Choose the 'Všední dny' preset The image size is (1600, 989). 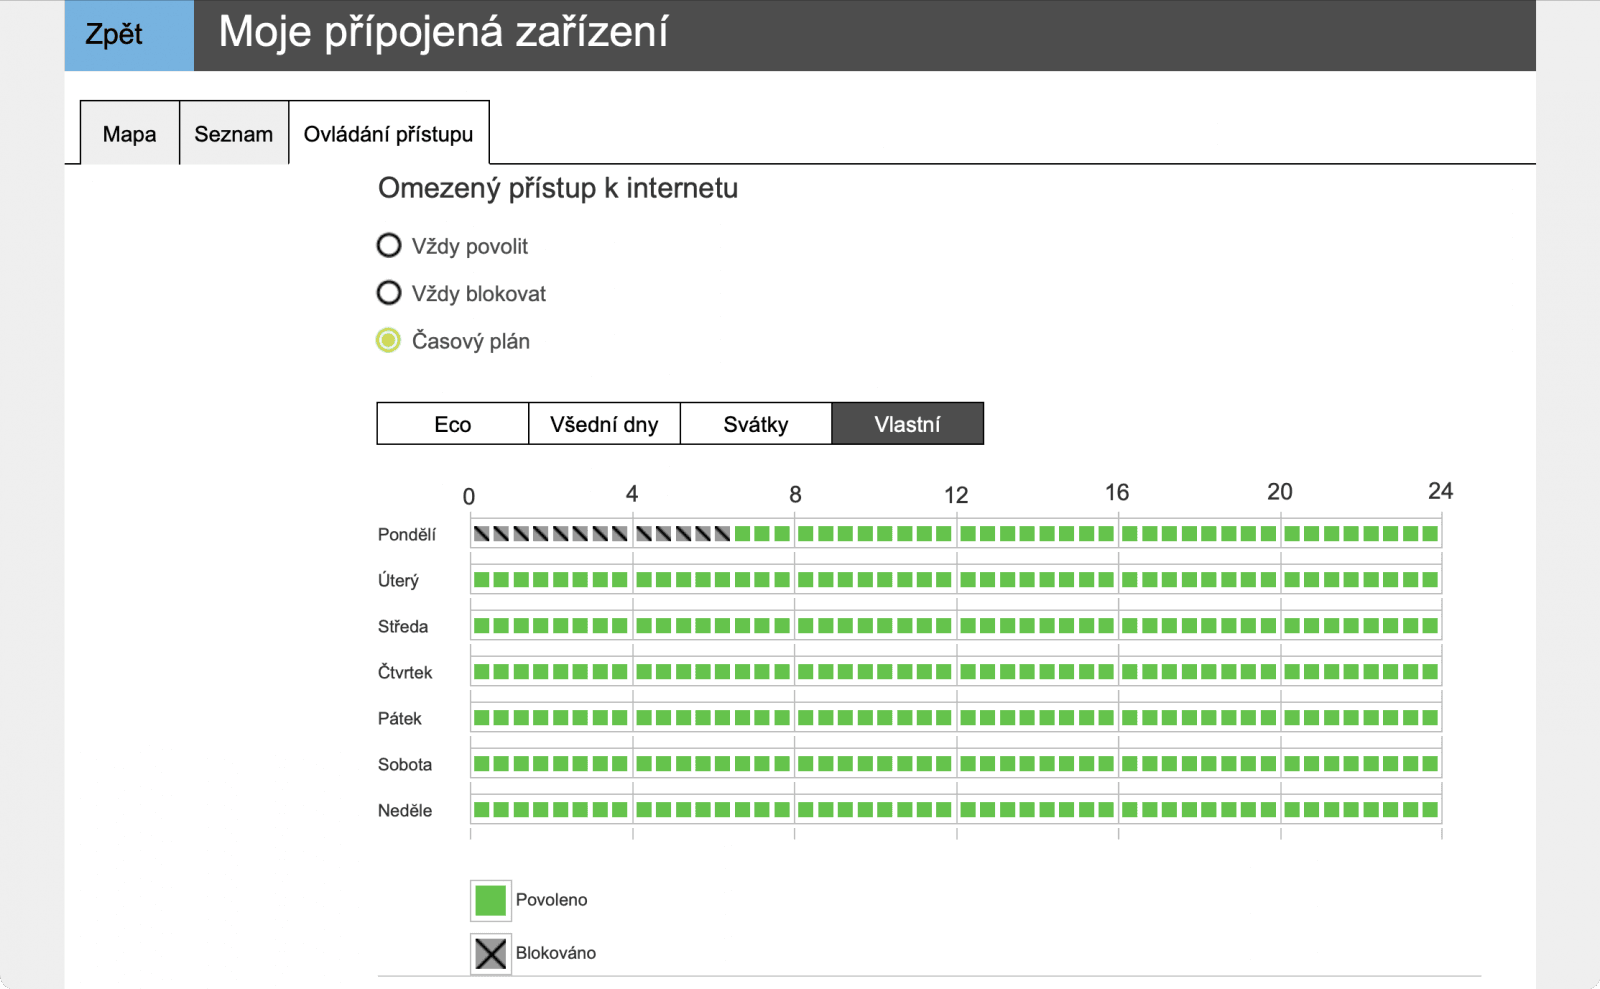(x=603, y=423)
